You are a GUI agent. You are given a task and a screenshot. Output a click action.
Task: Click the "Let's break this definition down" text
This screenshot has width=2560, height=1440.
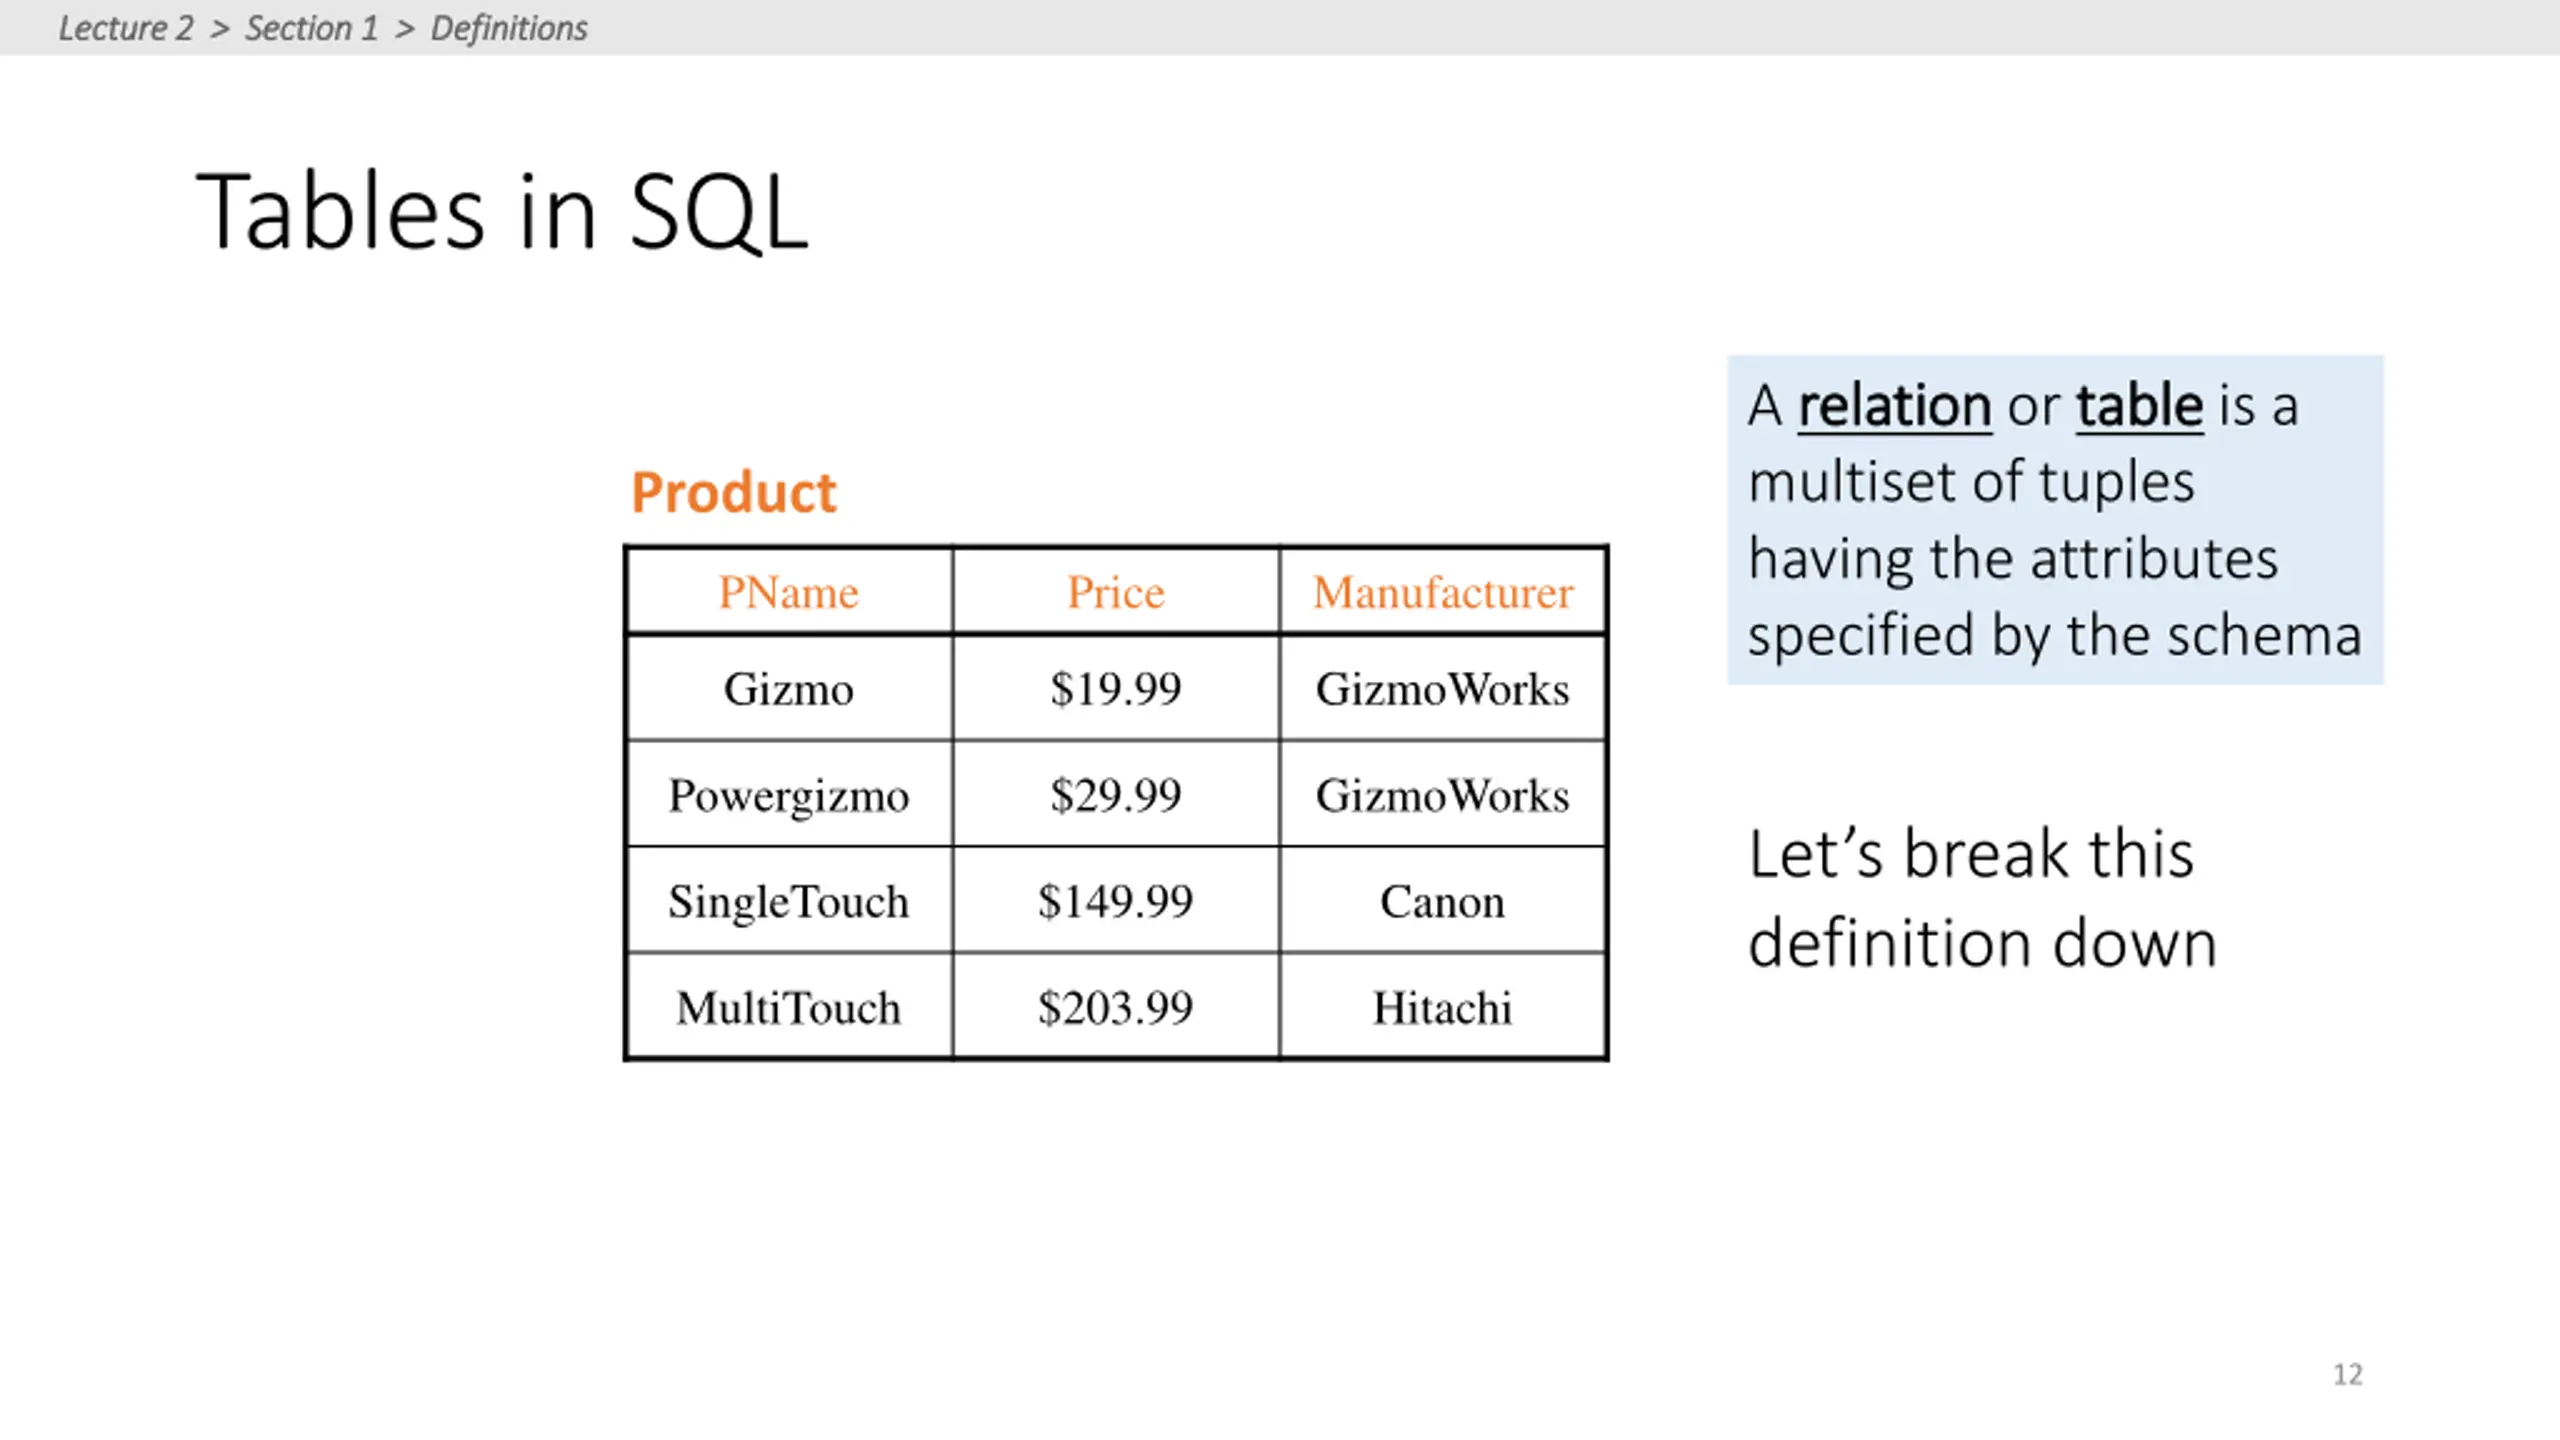1982,898
